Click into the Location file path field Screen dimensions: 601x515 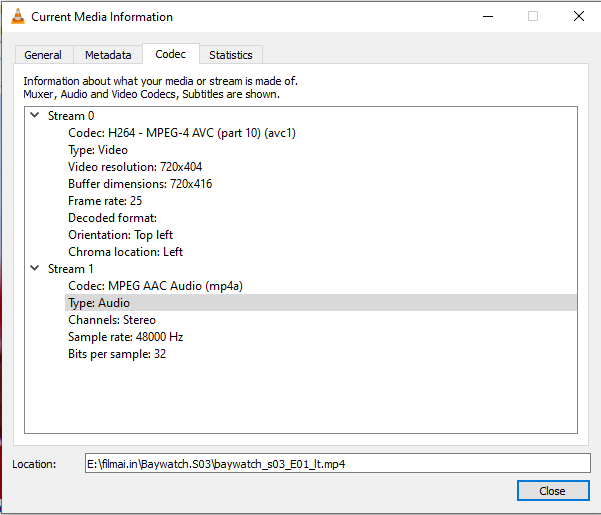click(338, 464)
